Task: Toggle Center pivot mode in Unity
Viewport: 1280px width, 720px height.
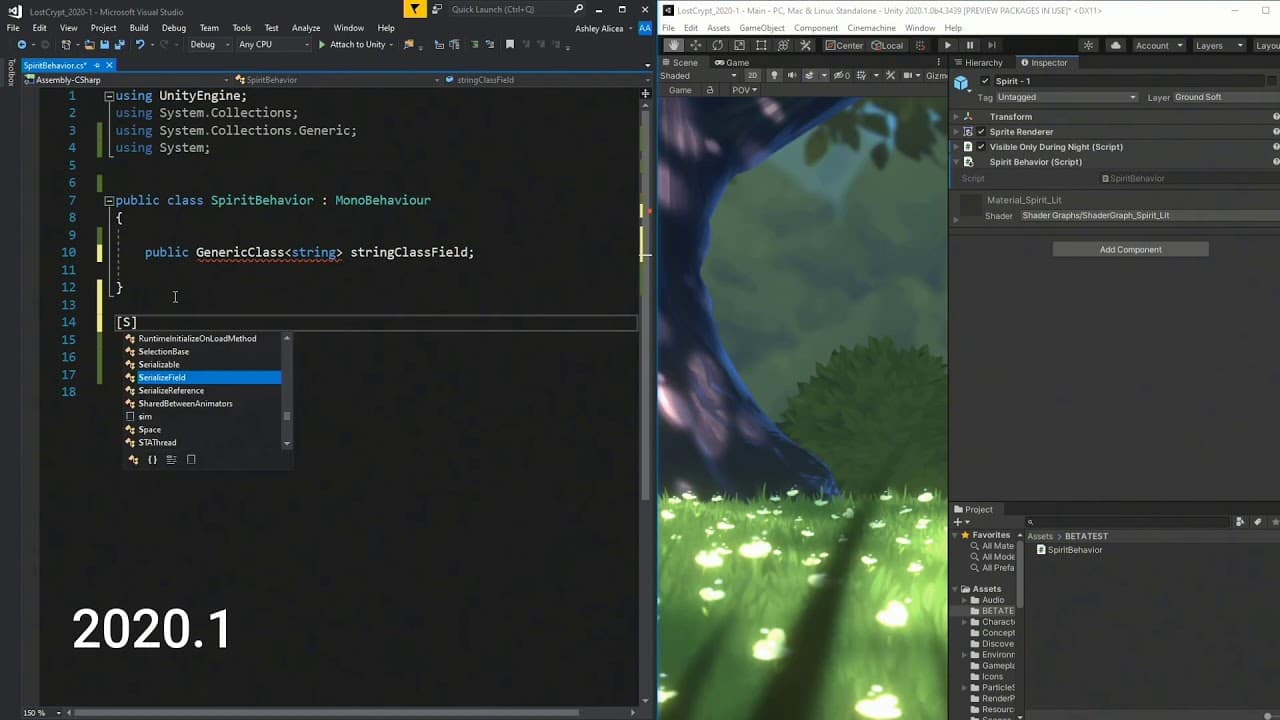Action: (844, 45)
